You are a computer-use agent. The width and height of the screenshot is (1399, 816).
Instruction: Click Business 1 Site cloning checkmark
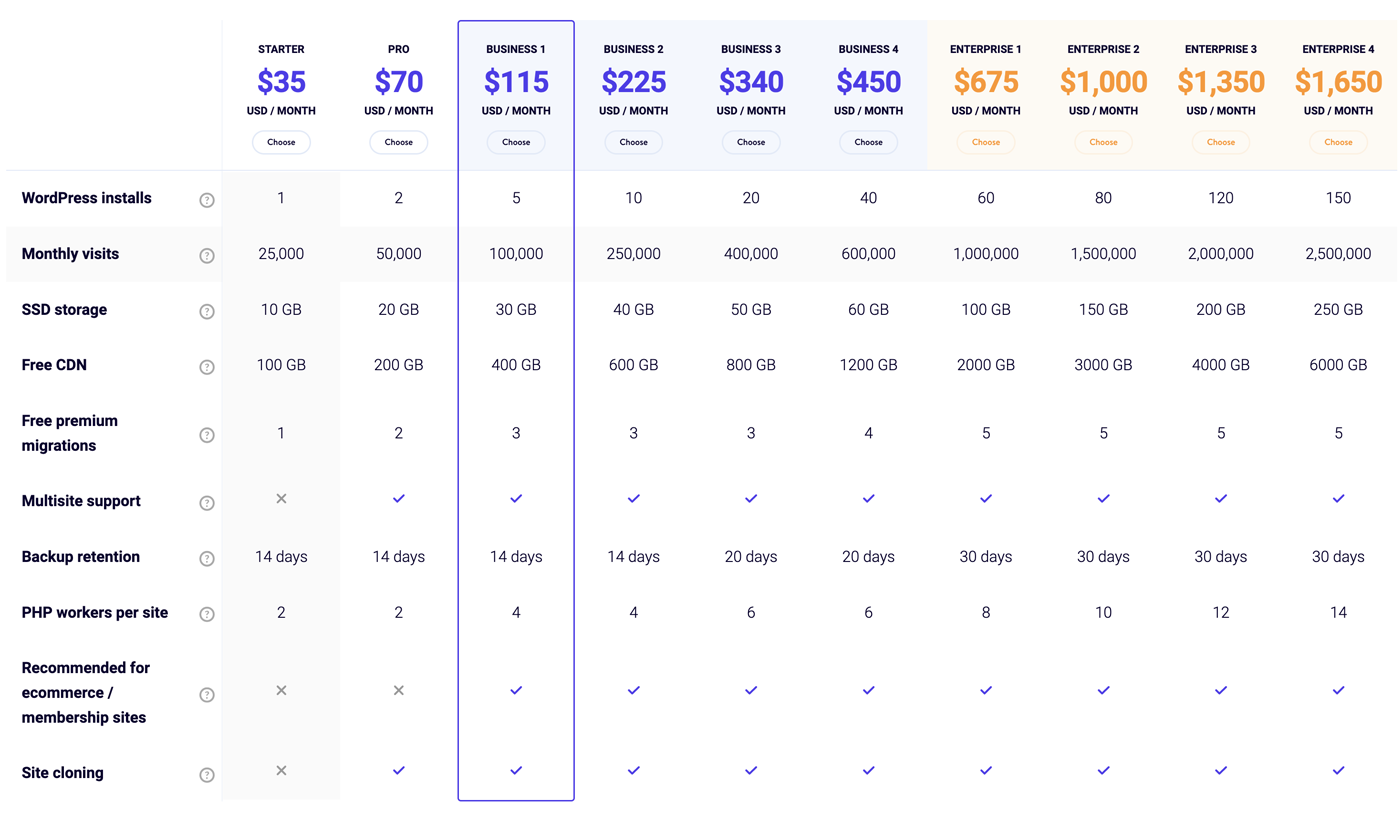pyautogui.click(x=516, y=770)
